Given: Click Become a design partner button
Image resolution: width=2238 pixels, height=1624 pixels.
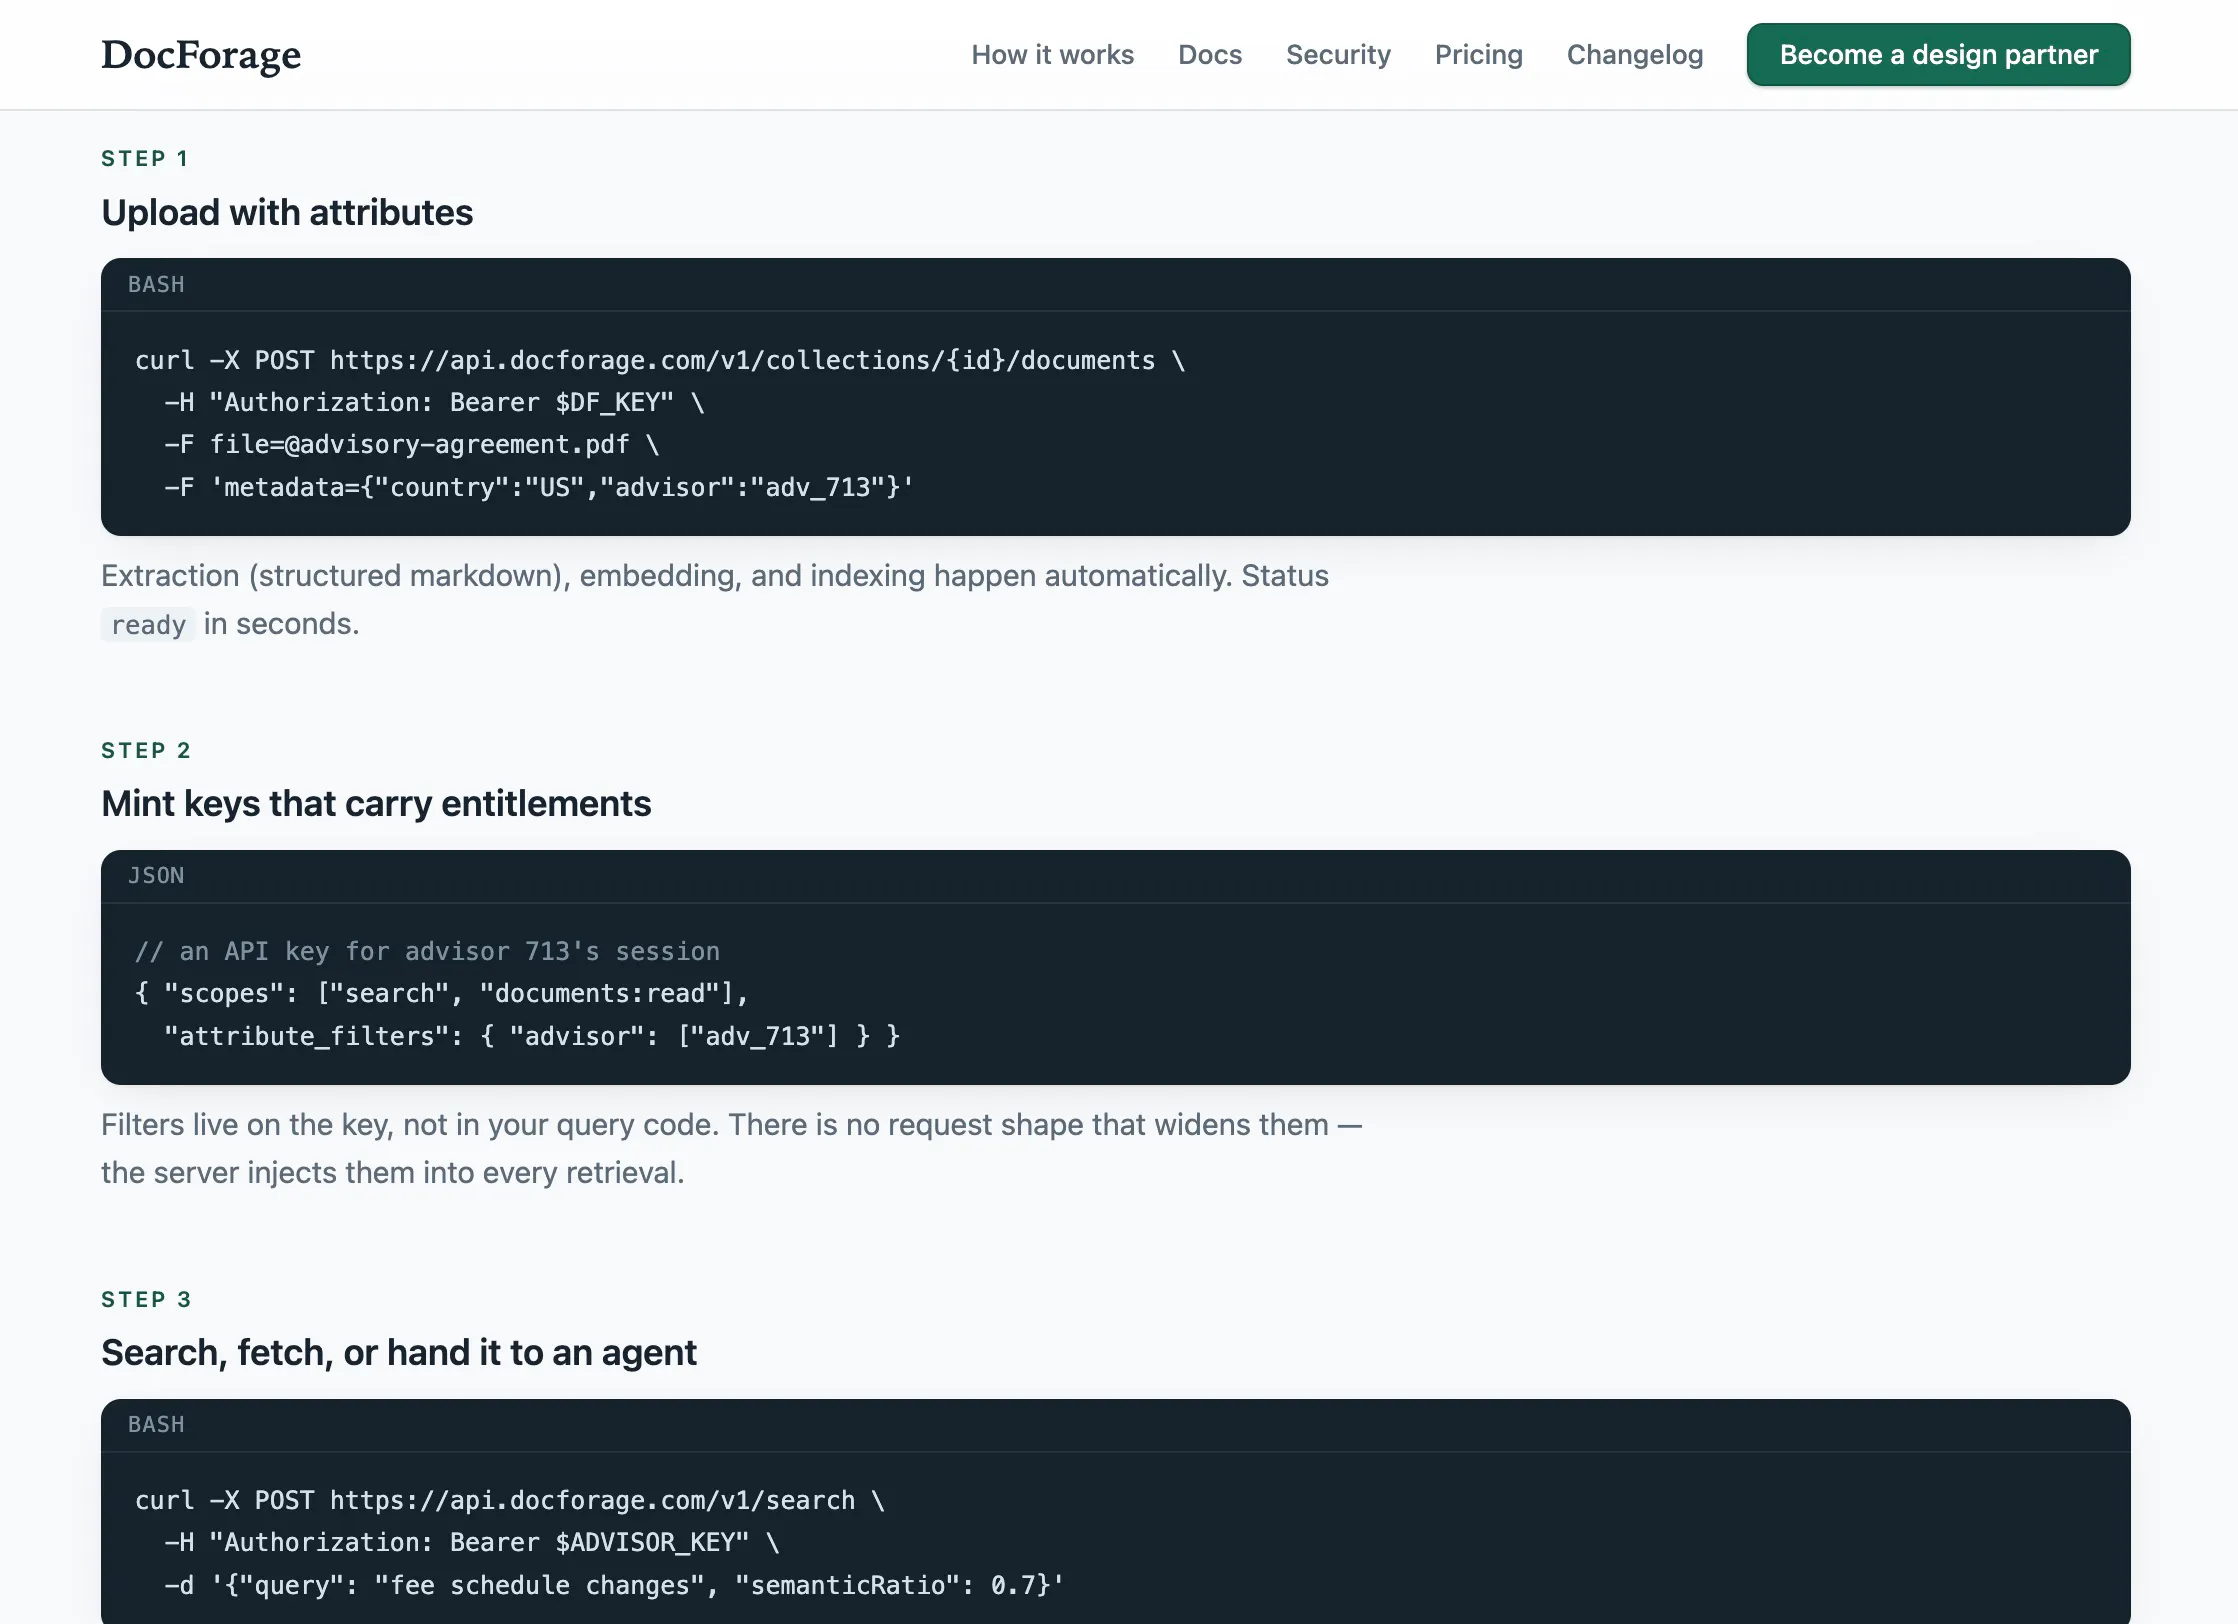Looking at the screenshot, I should (1938, 55).
